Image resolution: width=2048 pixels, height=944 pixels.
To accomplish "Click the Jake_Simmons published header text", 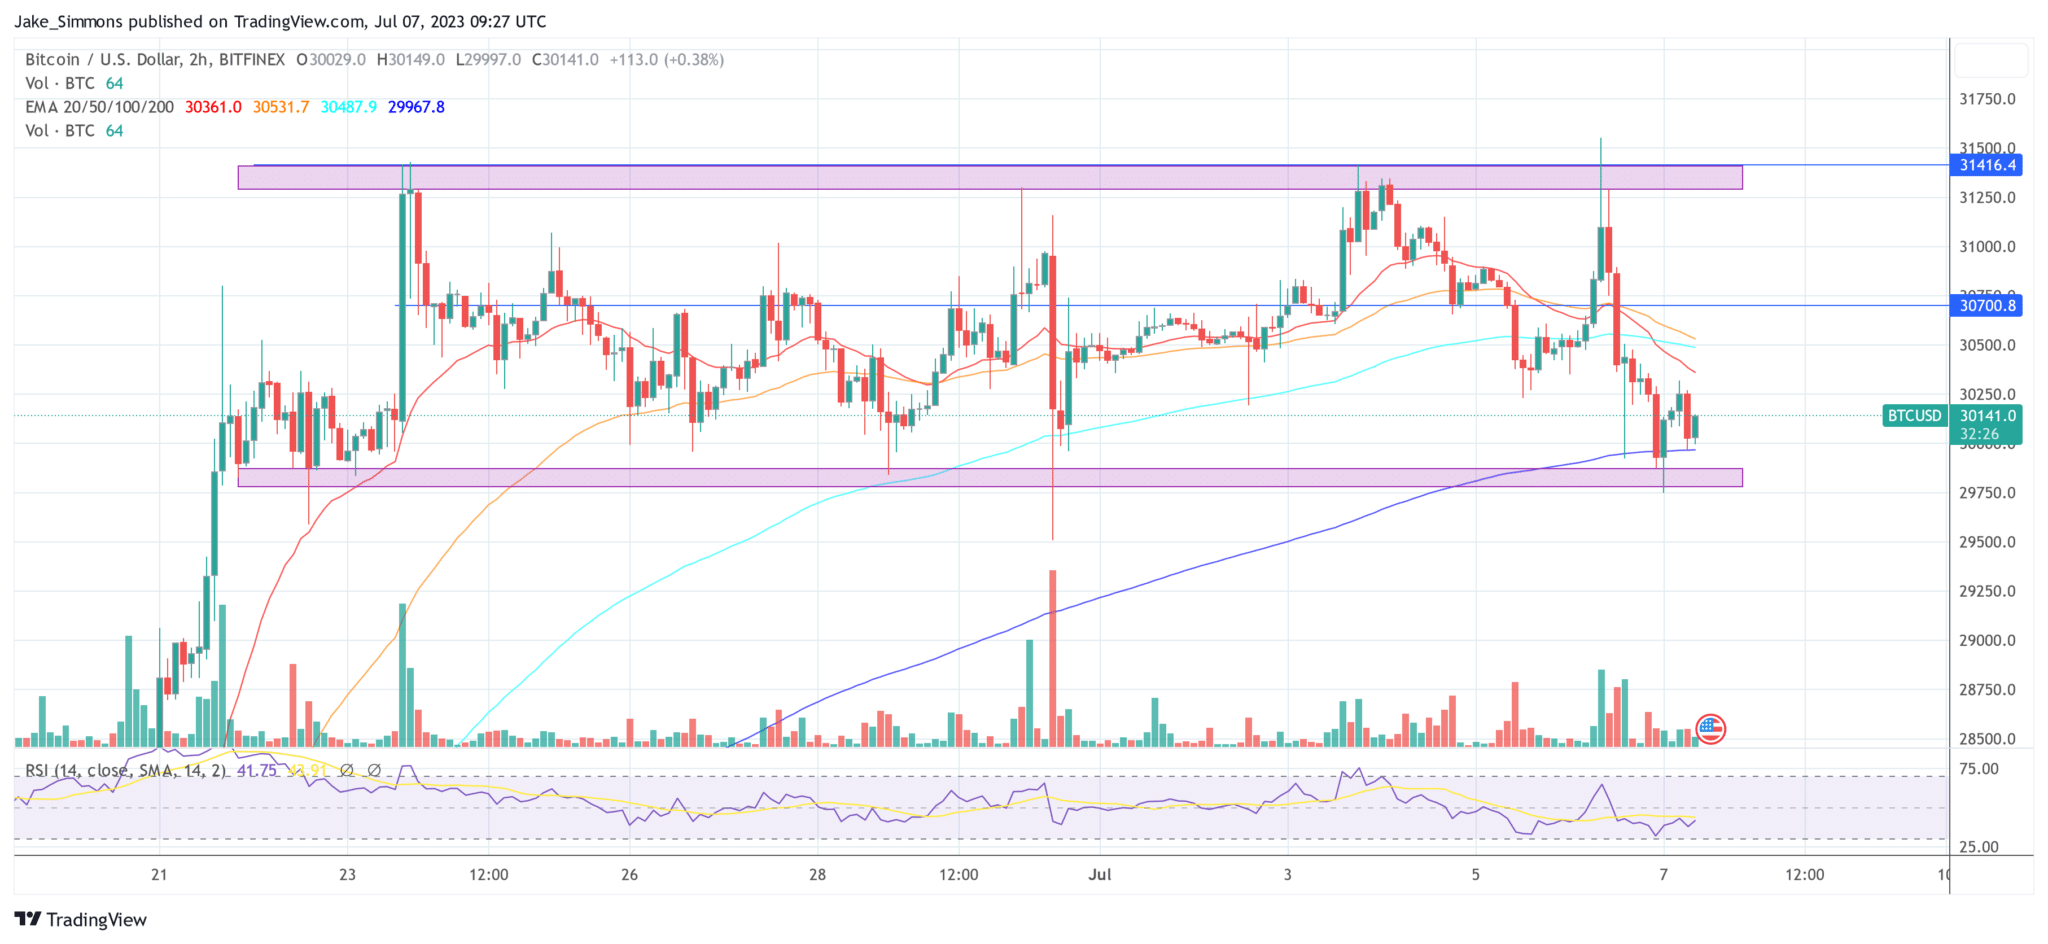I will click(281, 21).
